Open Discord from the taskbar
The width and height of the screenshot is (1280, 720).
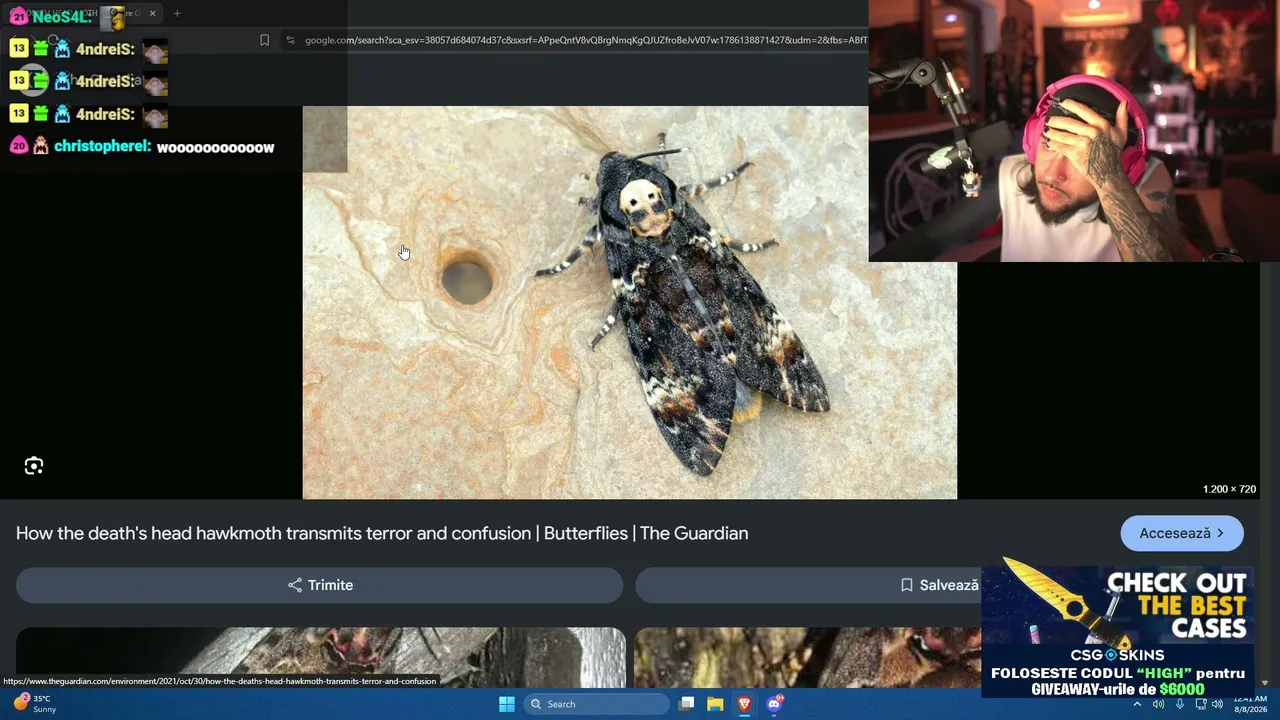[x=773, y=704]
